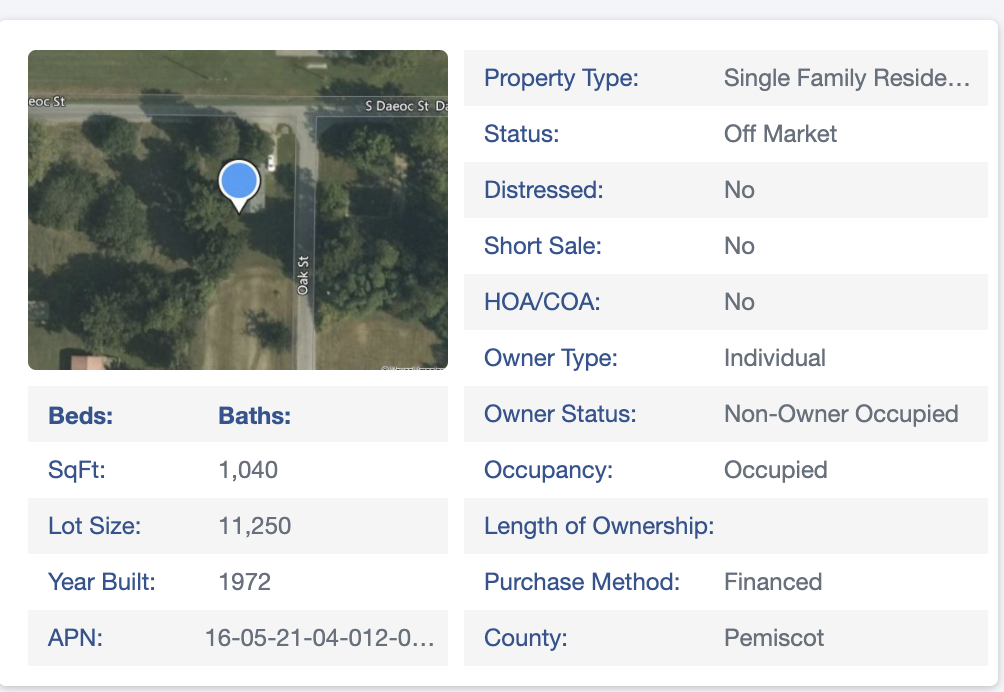Click the Beds label
The height and width of the screenshot is (692, 1004).
81,415
